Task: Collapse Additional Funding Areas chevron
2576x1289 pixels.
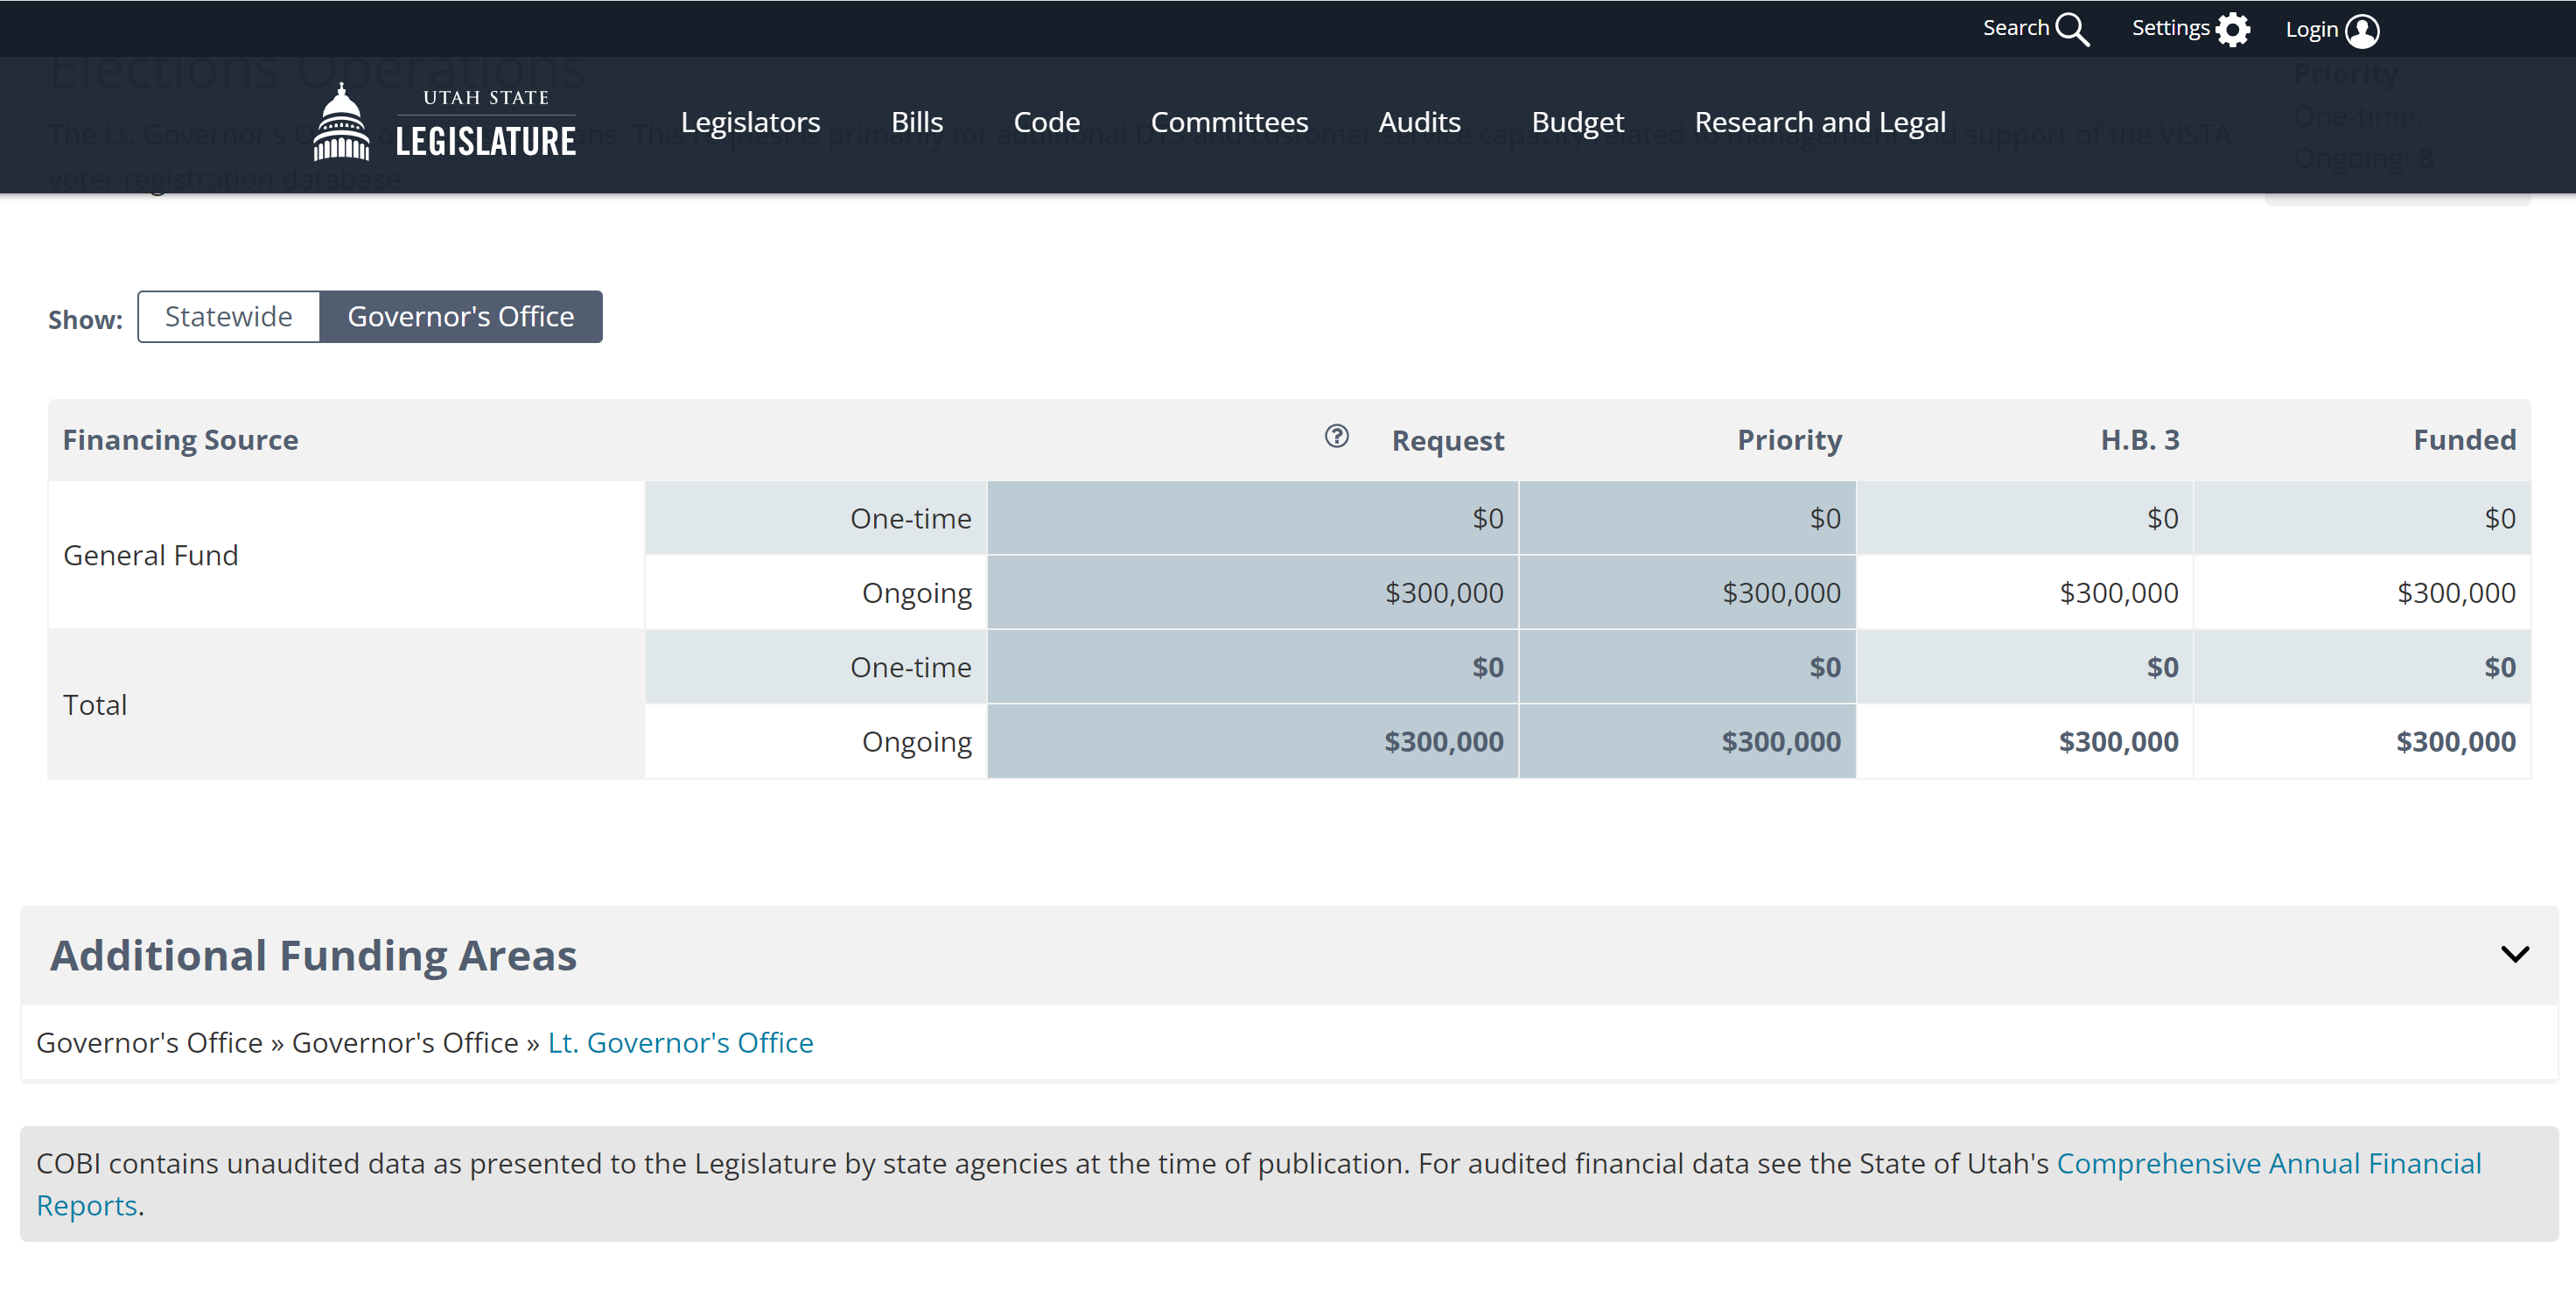Action: [2514, 954]
